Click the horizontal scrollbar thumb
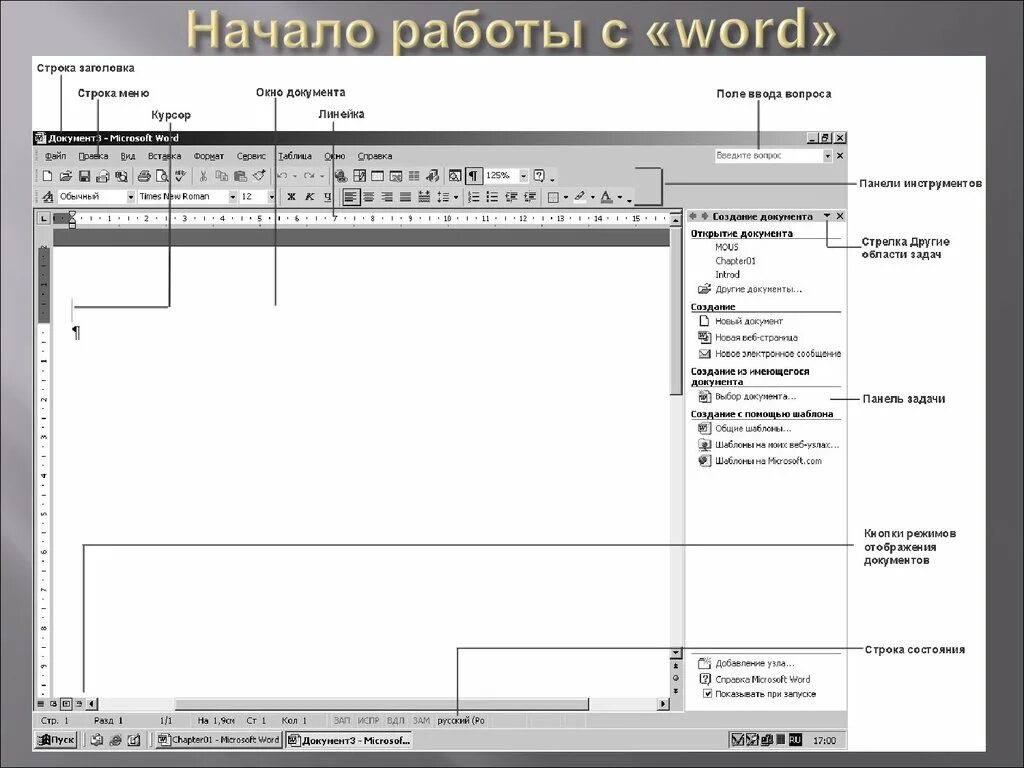This screenshot has height=768, width=1024. [x=381, y=704]
